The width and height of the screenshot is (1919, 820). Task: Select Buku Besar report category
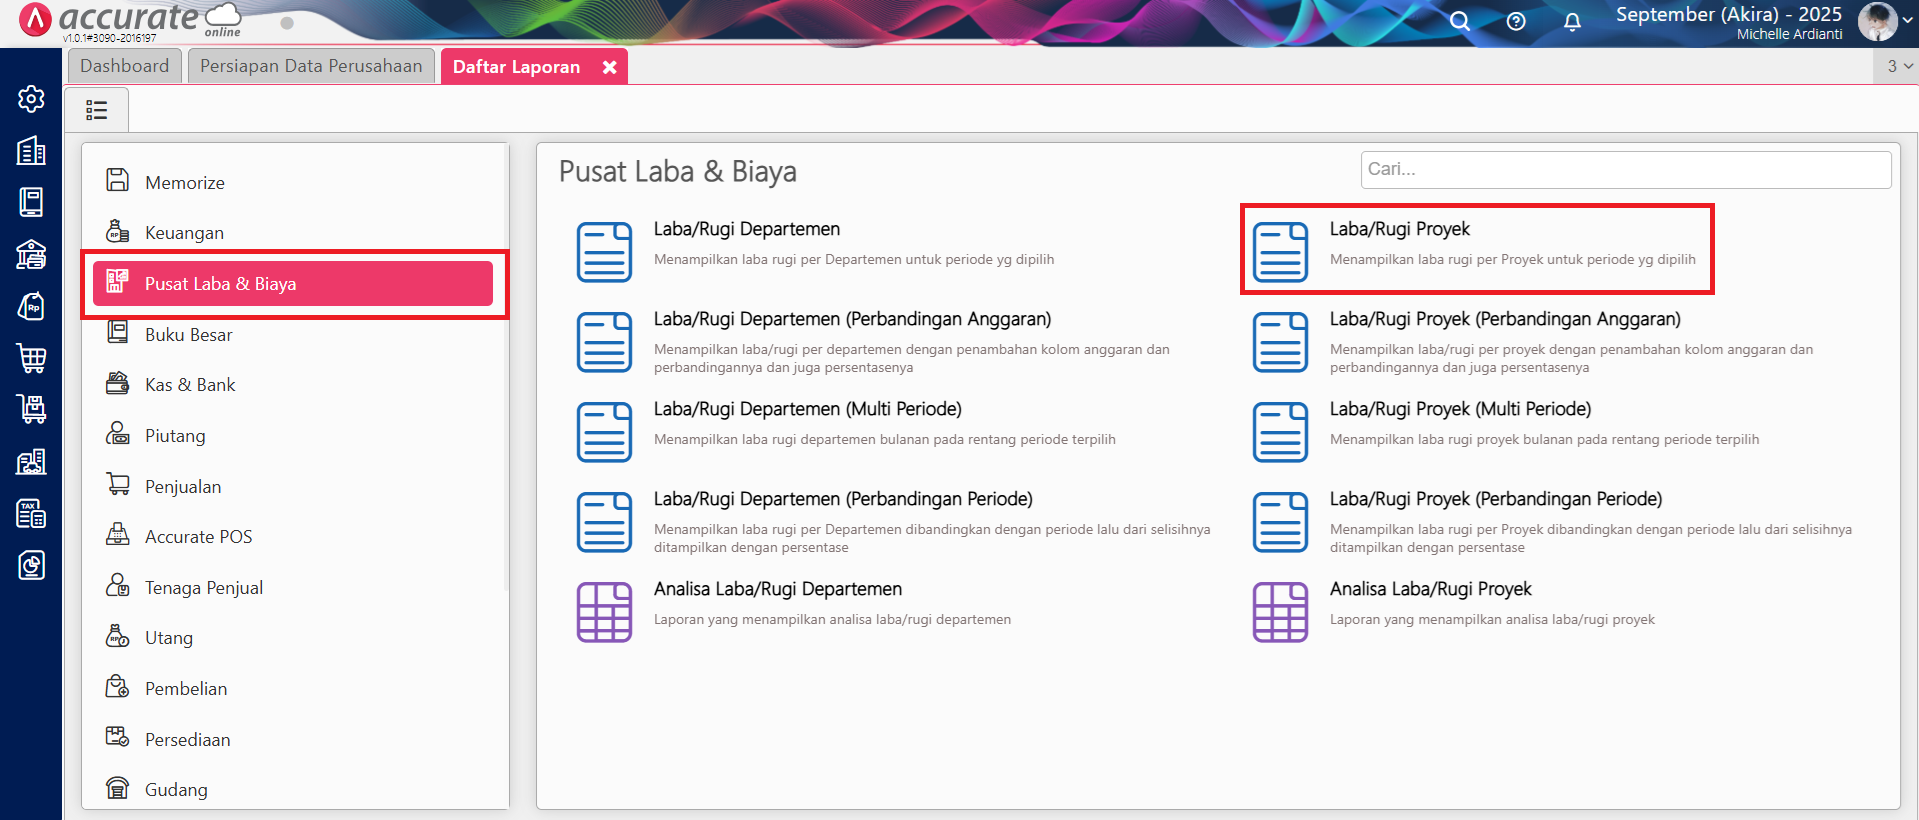(x=188, y=335)
